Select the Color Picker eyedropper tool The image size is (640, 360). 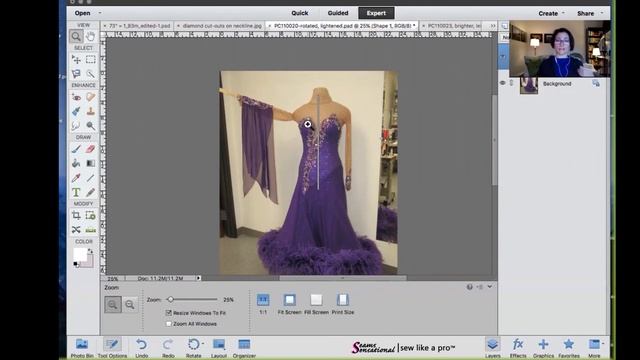click(x=76, y=178)
